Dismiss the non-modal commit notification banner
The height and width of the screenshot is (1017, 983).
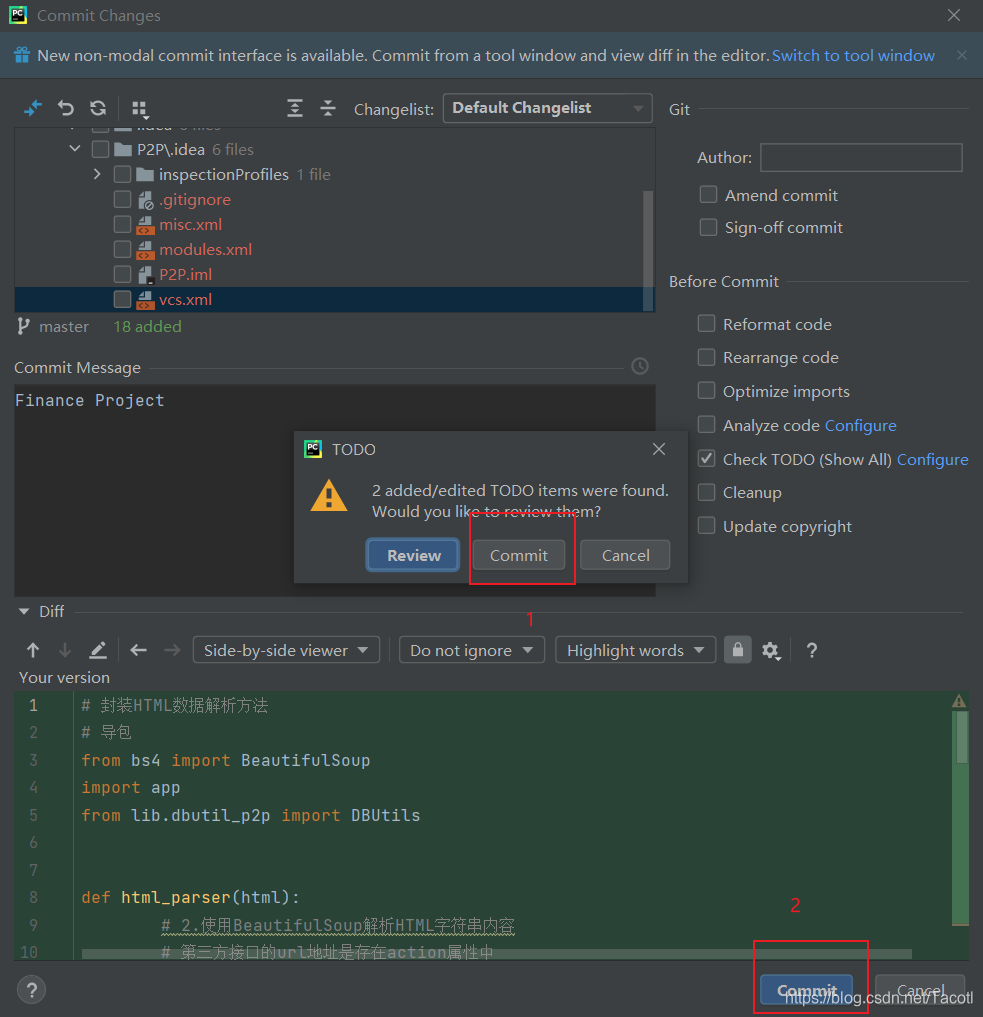click(x=962, y=55)
